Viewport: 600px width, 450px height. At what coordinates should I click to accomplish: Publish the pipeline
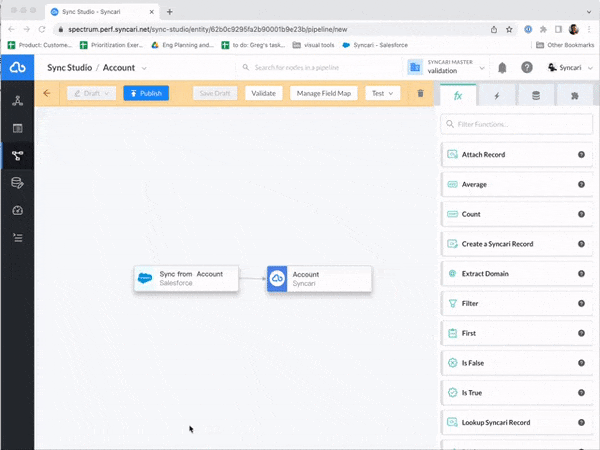[x=146, y=93]
